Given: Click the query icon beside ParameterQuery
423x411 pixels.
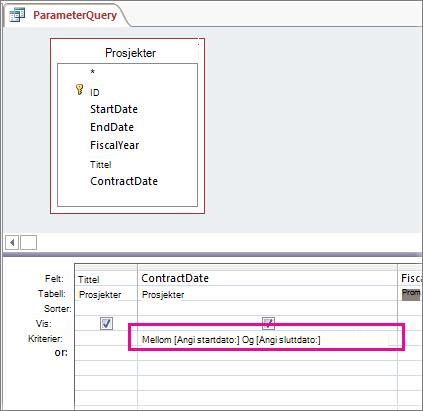Looking at the screenshot, I should [17, 15].
